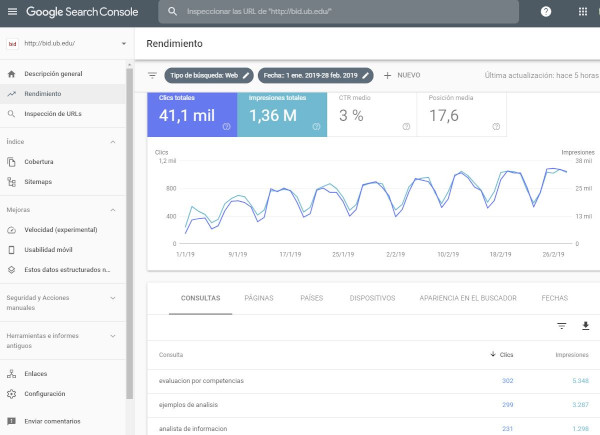
Task: Click the sitemap tree icon beside Sitemaps
Action: tap(11, 182)
